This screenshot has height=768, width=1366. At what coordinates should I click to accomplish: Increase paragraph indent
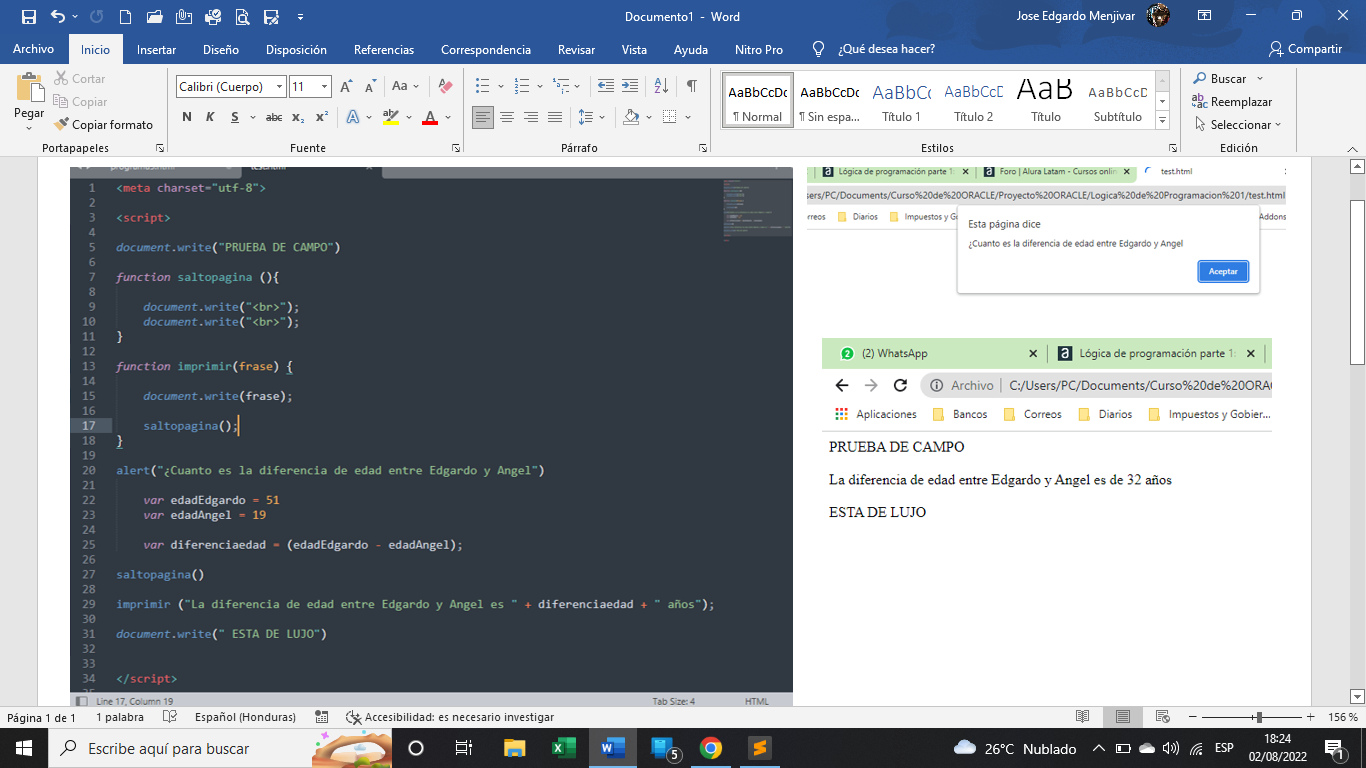[630, 87]
